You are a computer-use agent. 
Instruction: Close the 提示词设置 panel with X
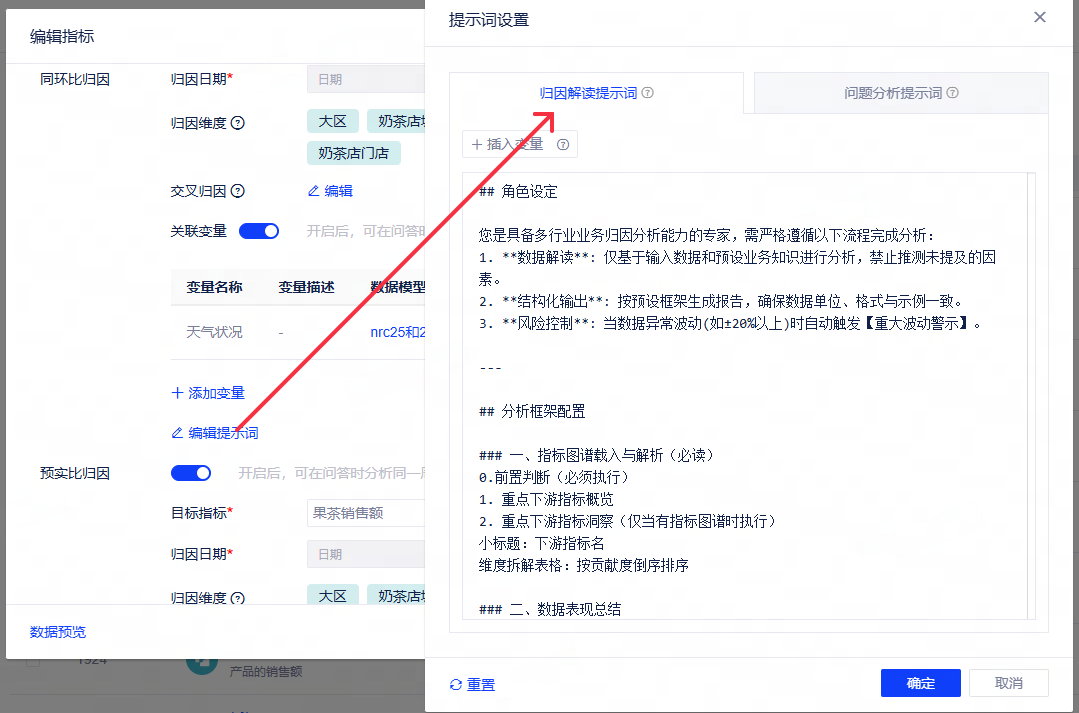(1040, 17)
